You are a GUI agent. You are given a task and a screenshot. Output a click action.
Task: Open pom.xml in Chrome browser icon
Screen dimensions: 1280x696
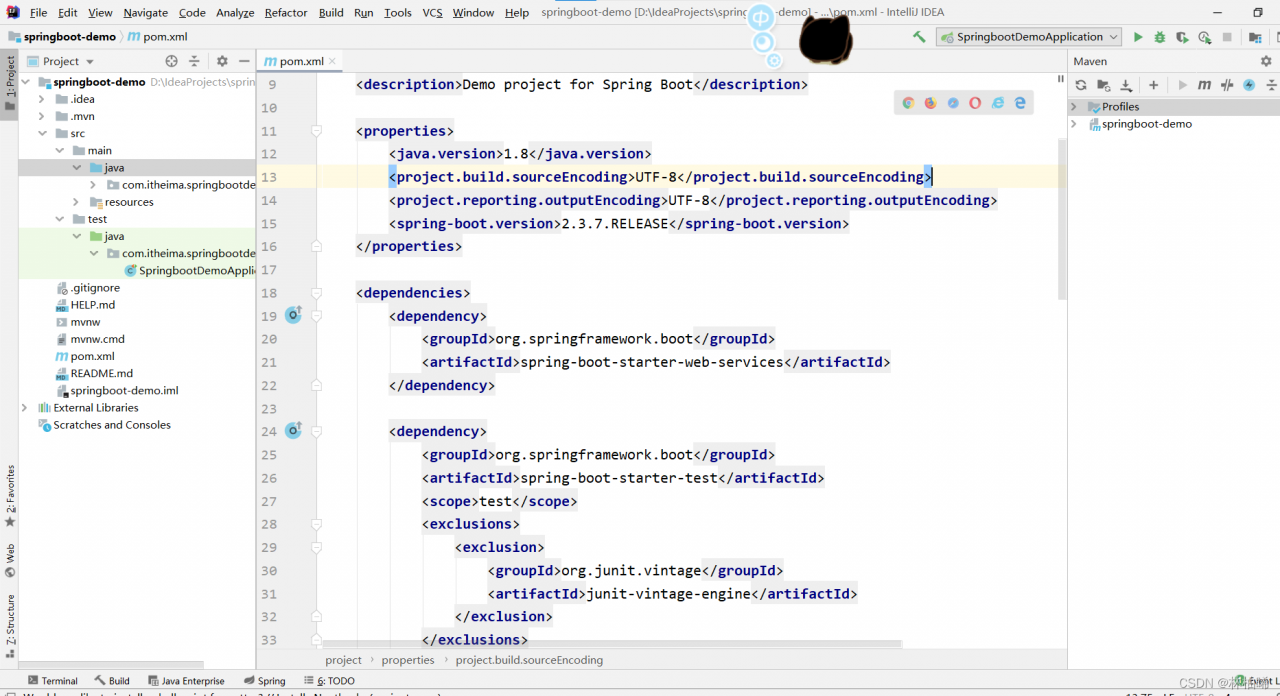click(908, 103)
